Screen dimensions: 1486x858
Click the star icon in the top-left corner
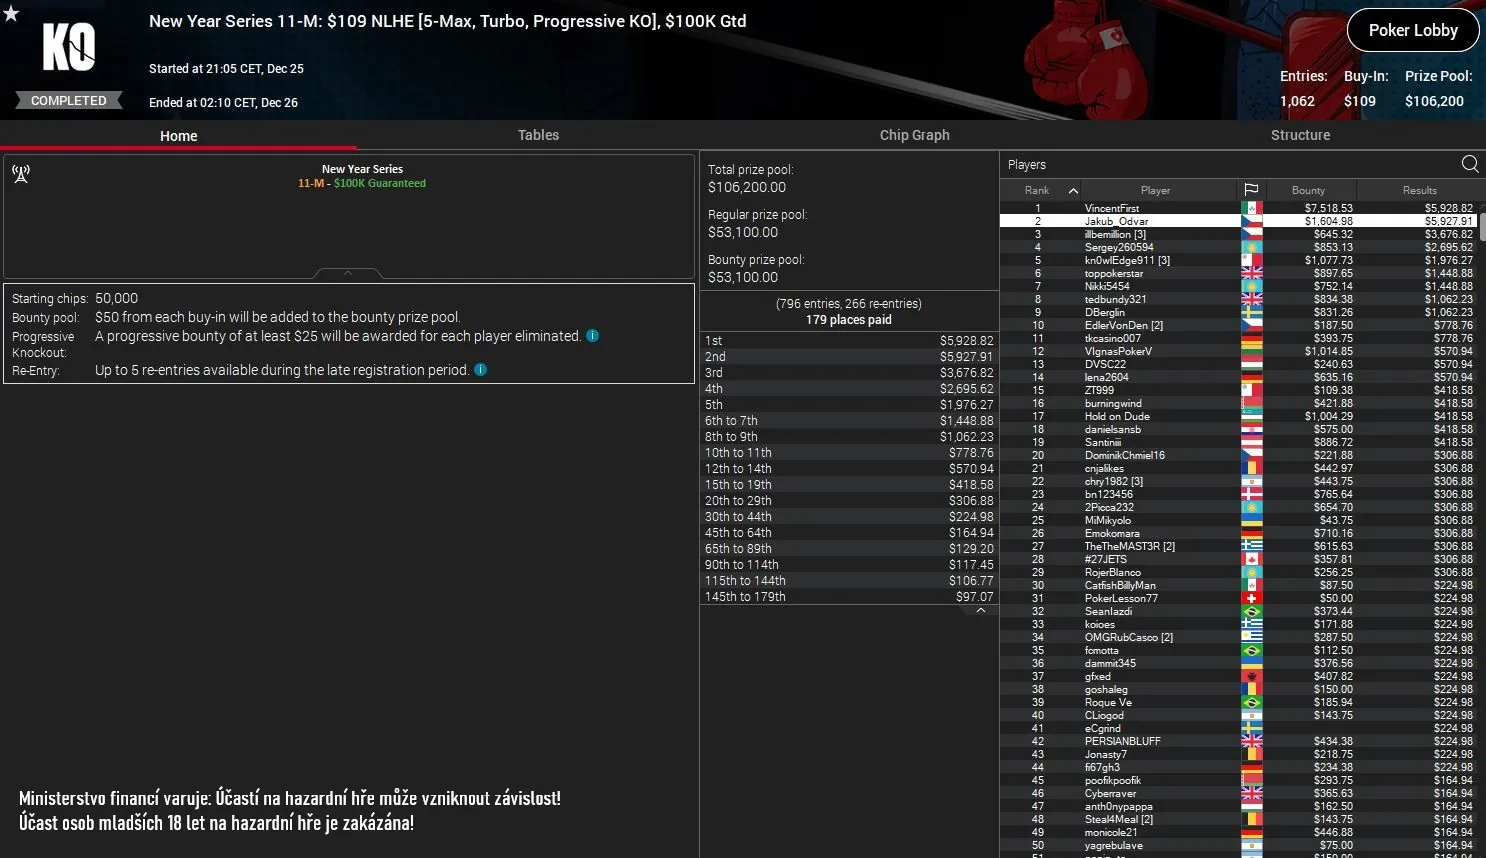click(x=11, y=11)
